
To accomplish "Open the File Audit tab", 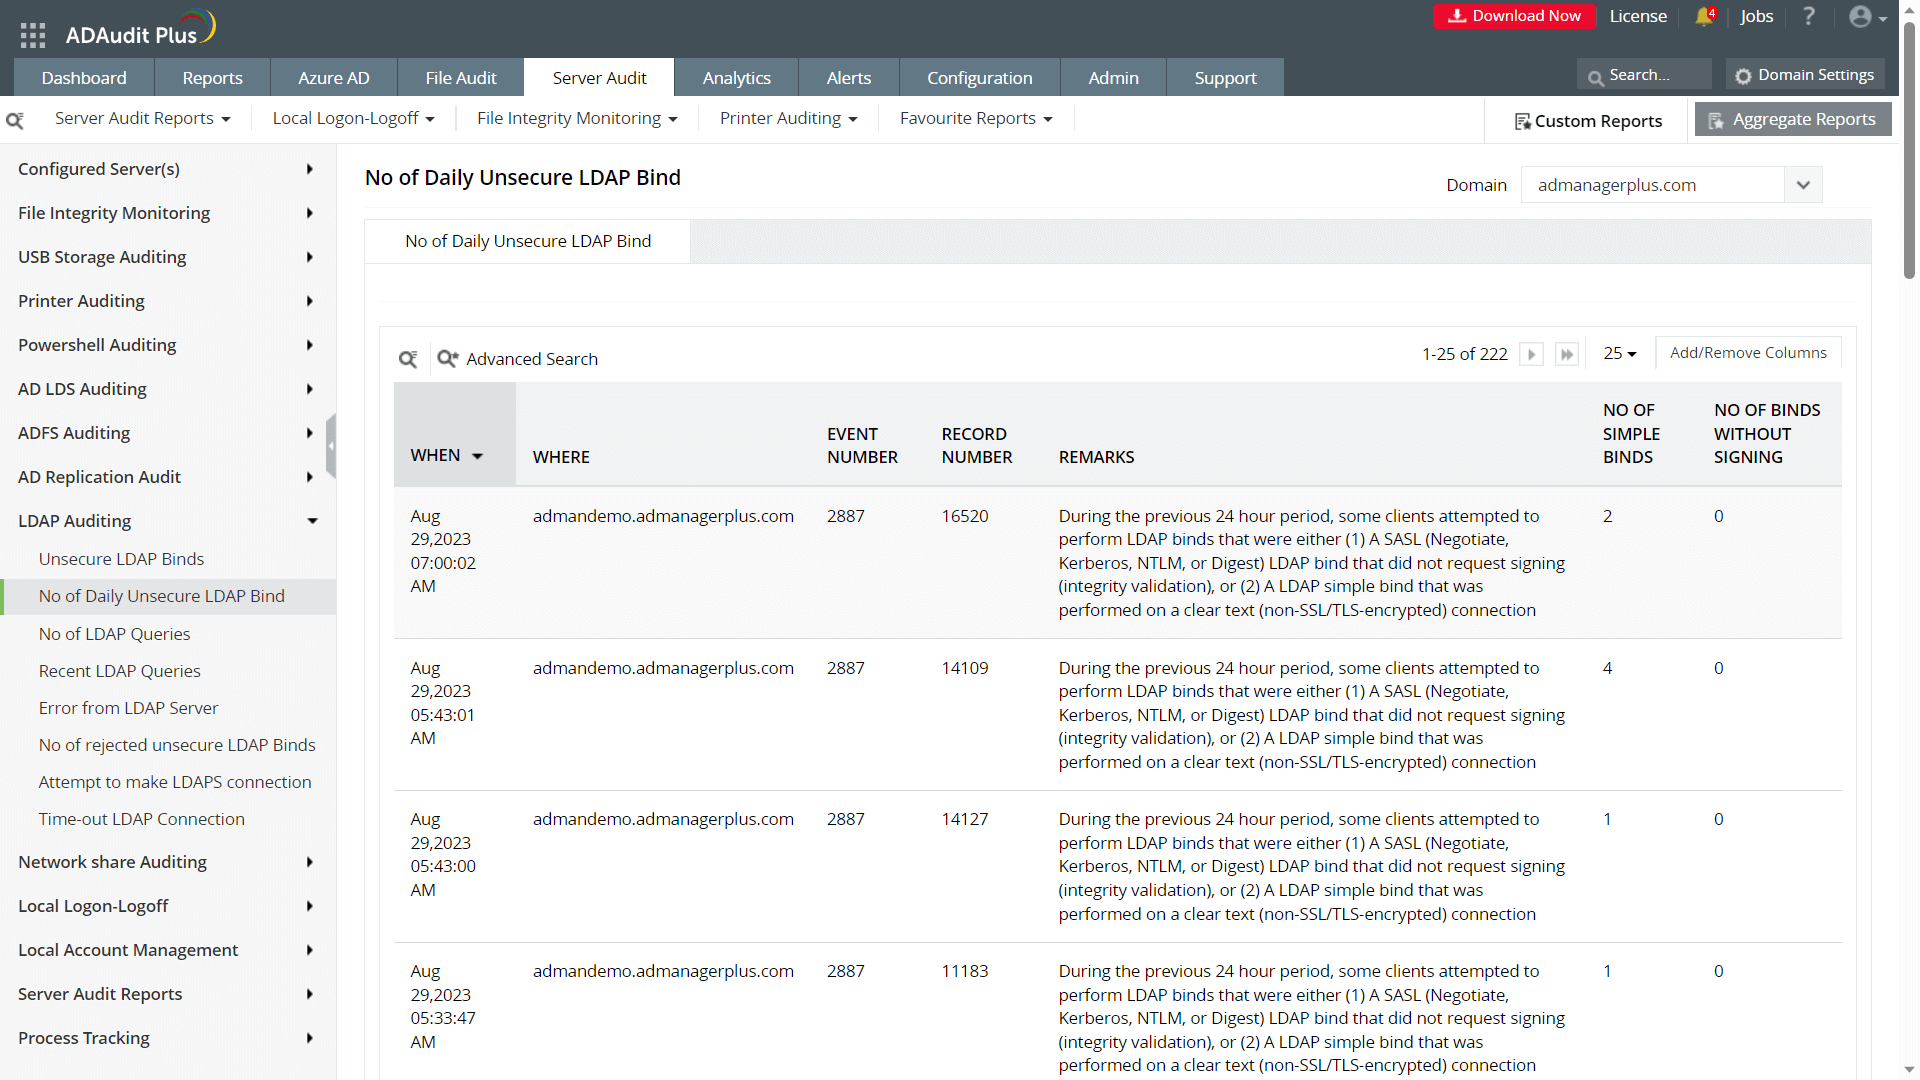I will point(460,78).
